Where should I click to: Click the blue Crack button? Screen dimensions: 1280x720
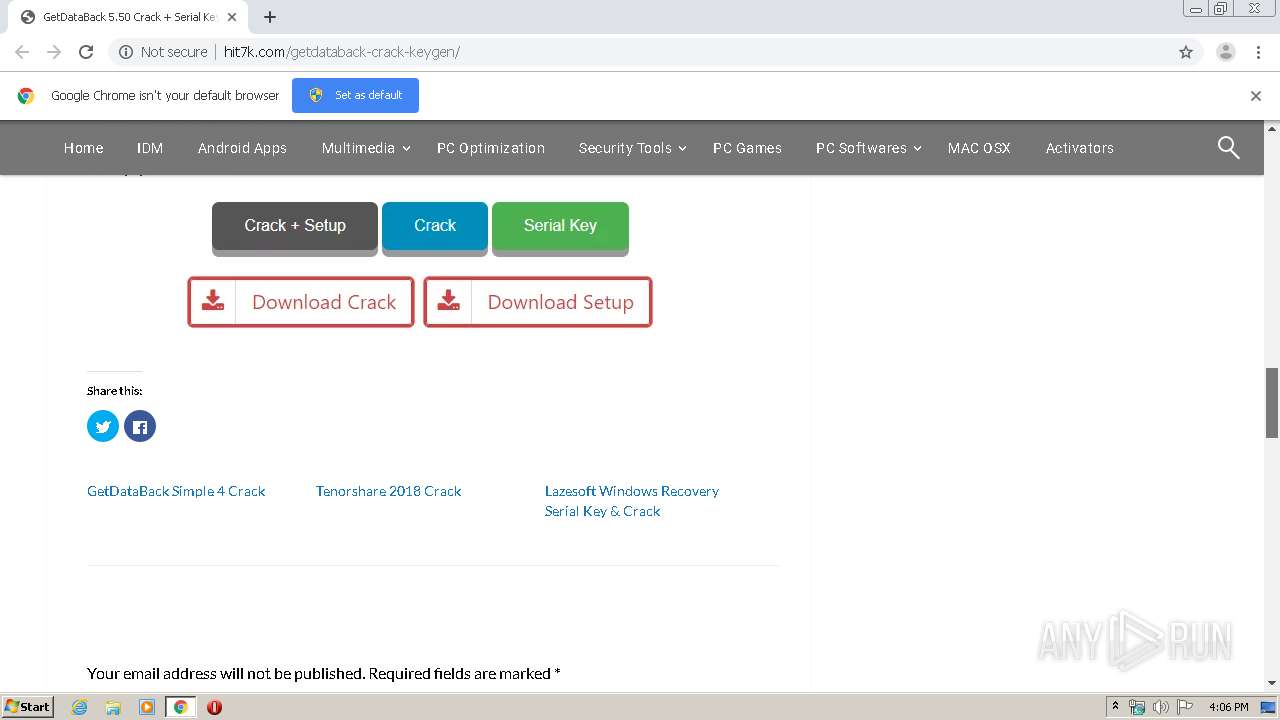435,226
